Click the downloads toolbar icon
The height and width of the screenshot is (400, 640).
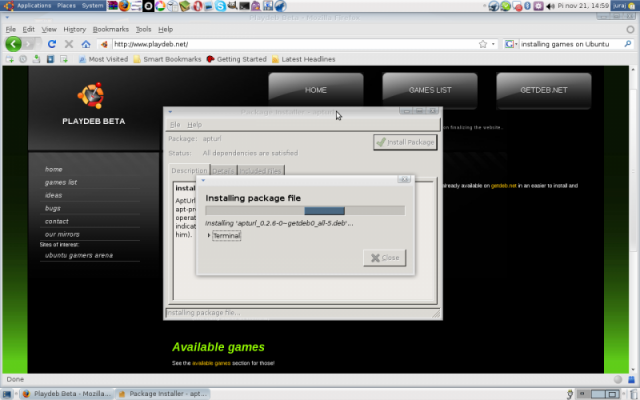(x=36, y=59)
